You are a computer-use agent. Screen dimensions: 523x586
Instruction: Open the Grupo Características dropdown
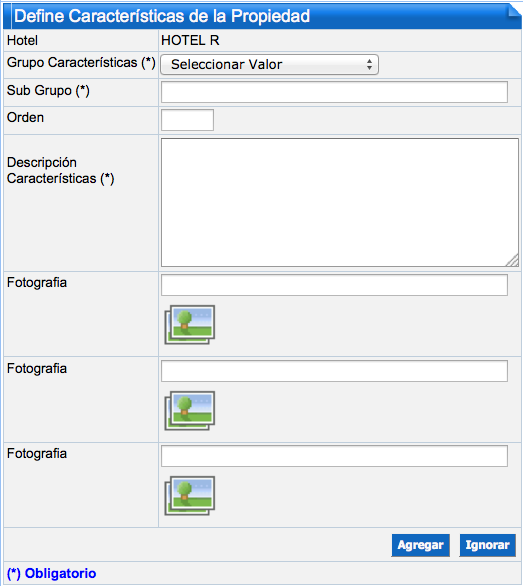(x=269, y=64)
